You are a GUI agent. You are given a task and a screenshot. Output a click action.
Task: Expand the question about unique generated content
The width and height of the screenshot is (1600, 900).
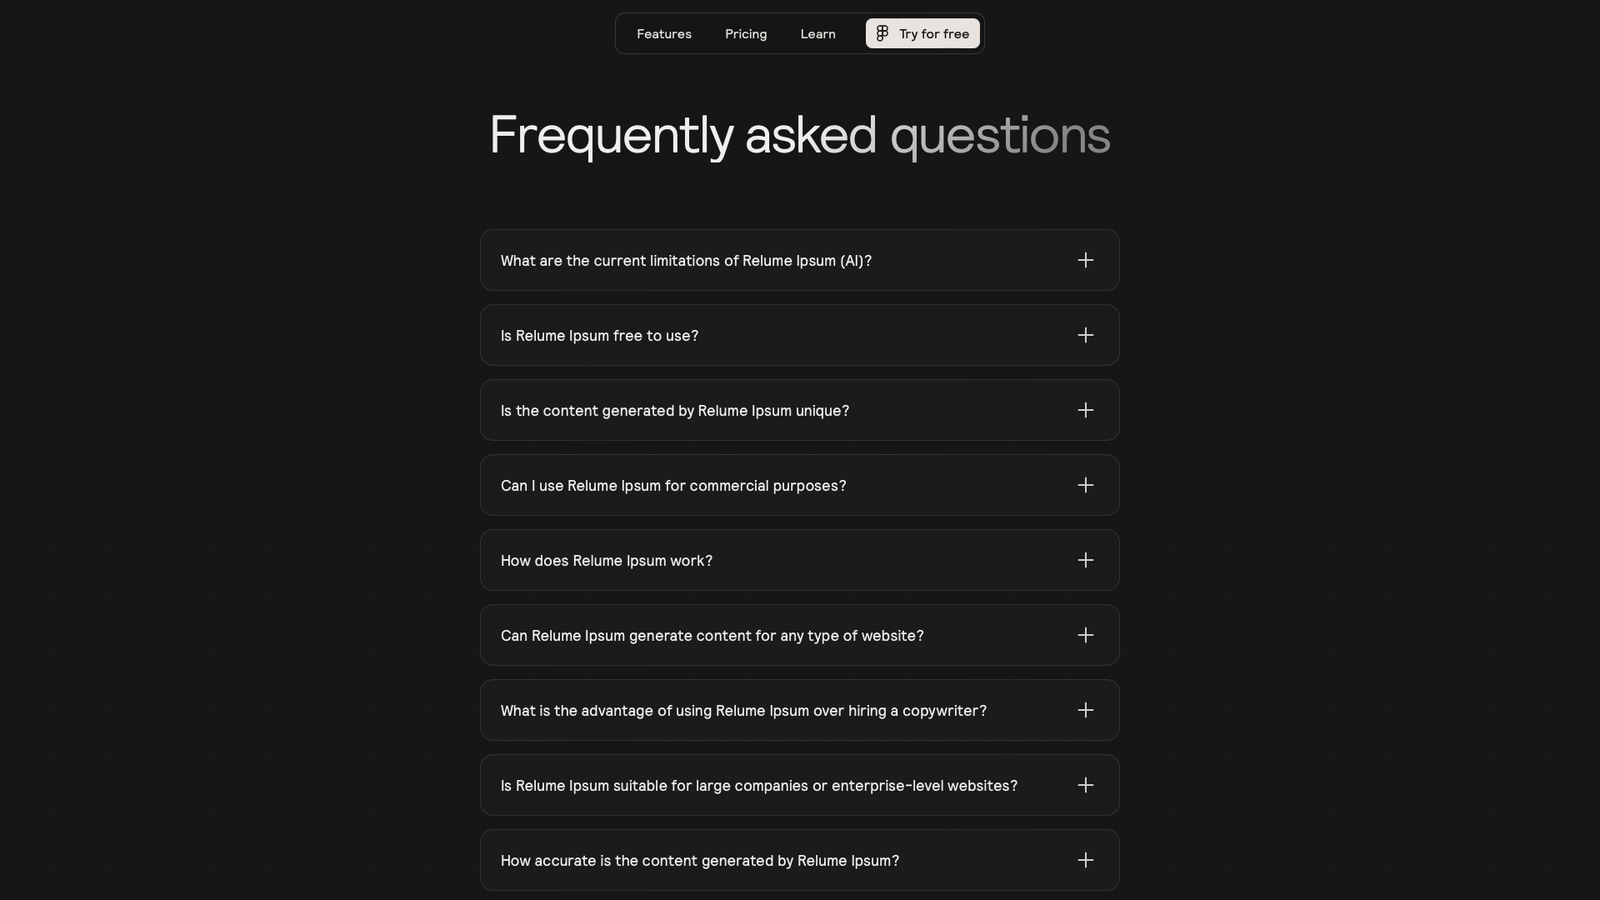coord(675,411)
